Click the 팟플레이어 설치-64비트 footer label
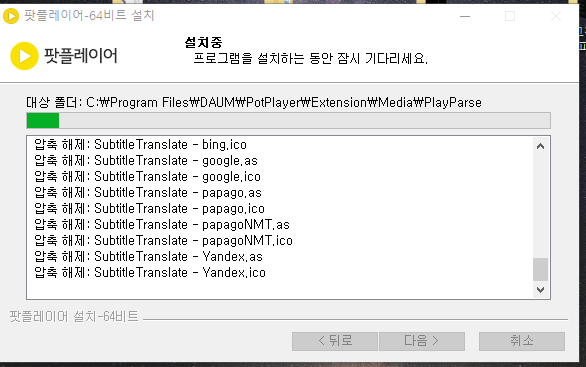Screen dimensions: 586x367 pos(74,317)
